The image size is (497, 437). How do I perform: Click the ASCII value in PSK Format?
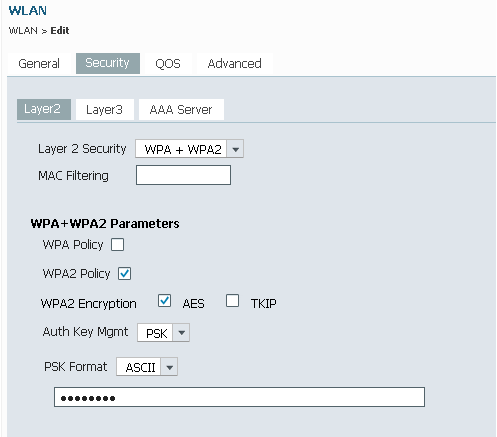(x=139, y=367)
